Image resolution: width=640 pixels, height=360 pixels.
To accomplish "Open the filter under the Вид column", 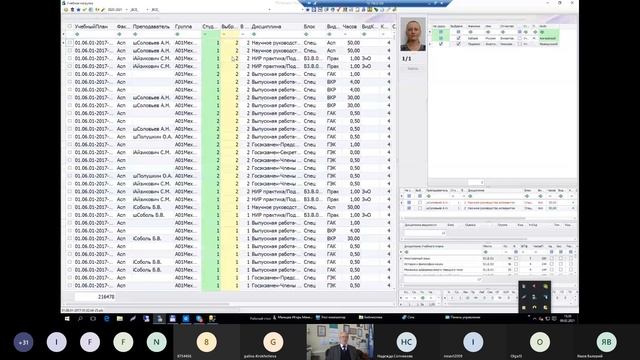I will [329, 34].
